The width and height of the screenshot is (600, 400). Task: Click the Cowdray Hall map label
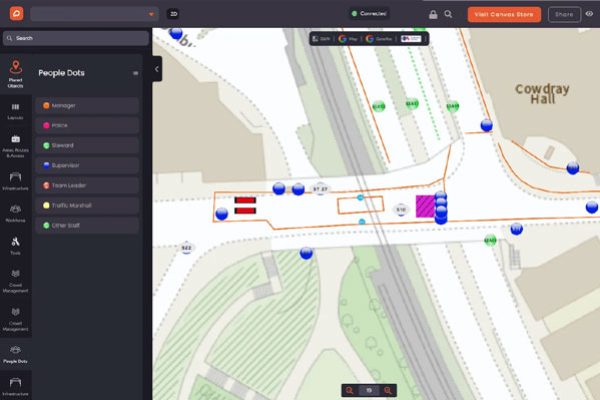point(542,94)
